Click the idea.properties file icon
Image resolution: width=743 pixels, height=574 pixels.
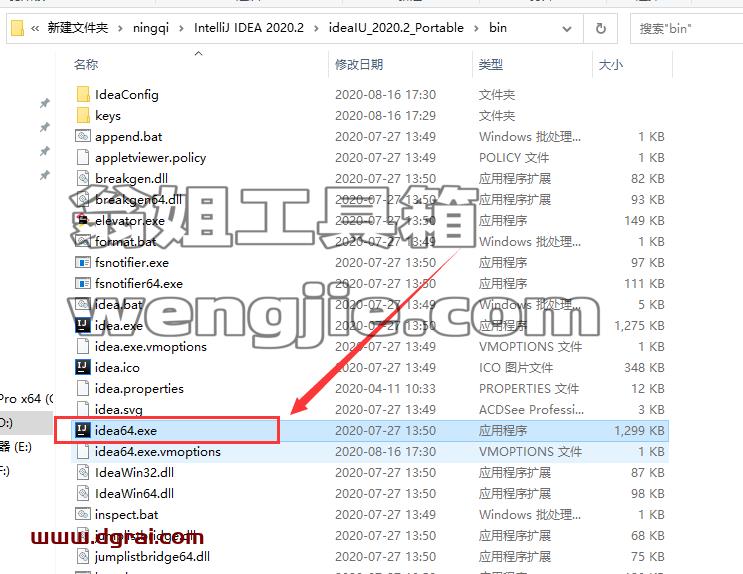pos(83,388)
